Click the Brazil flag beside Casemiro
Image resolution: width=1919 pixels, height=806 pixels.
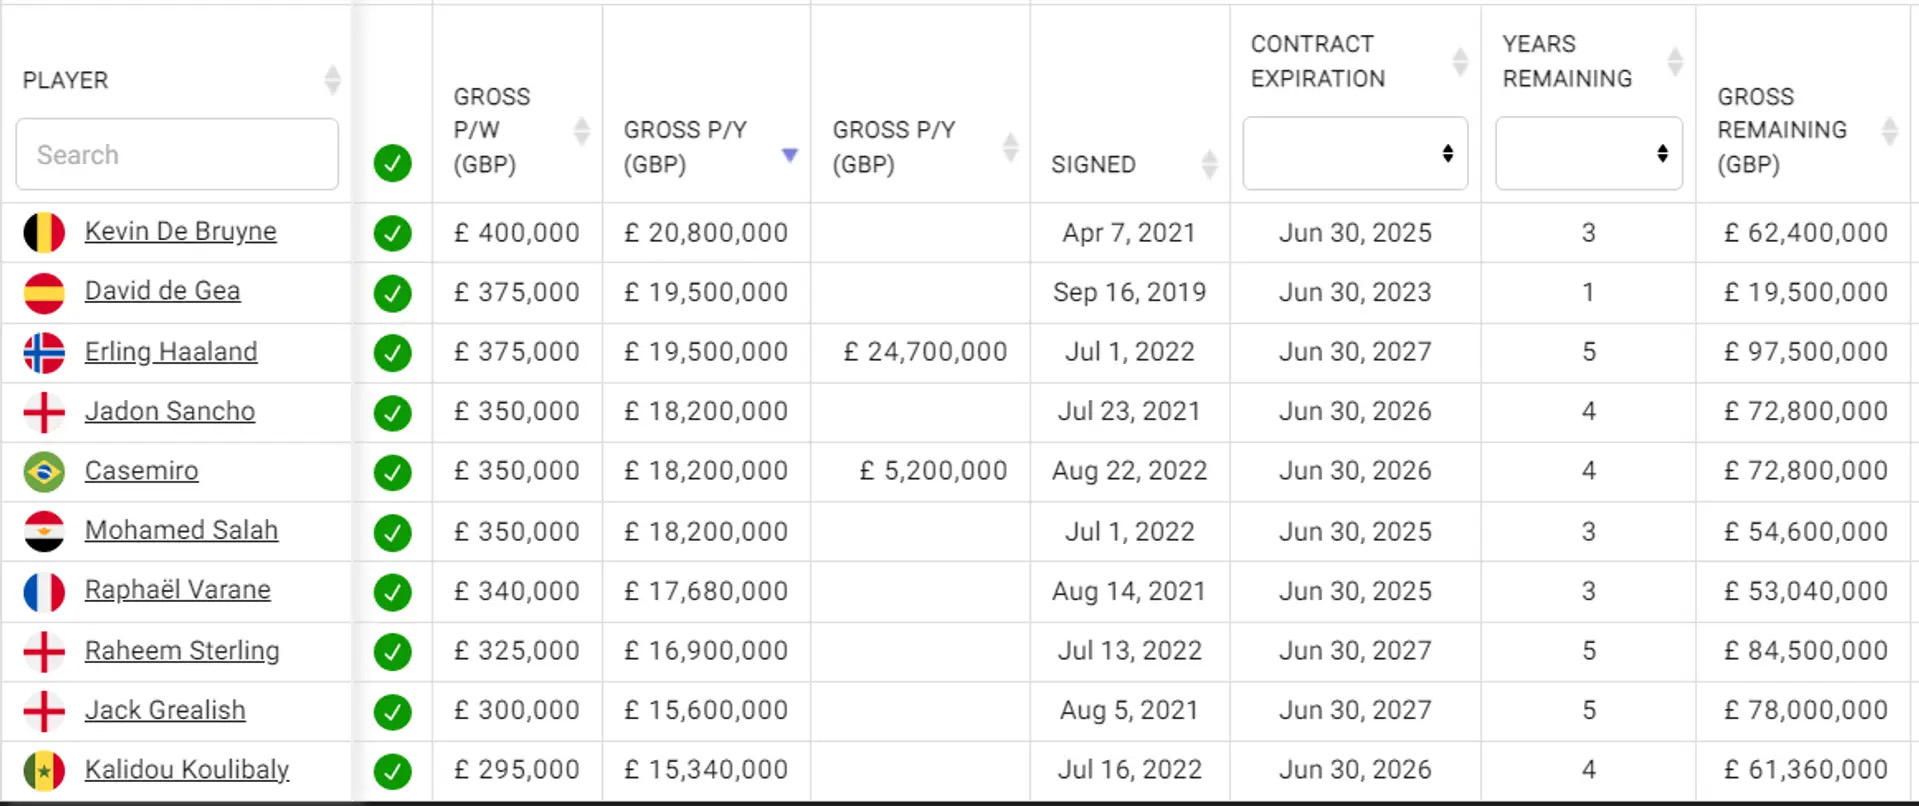coord(44,471)
